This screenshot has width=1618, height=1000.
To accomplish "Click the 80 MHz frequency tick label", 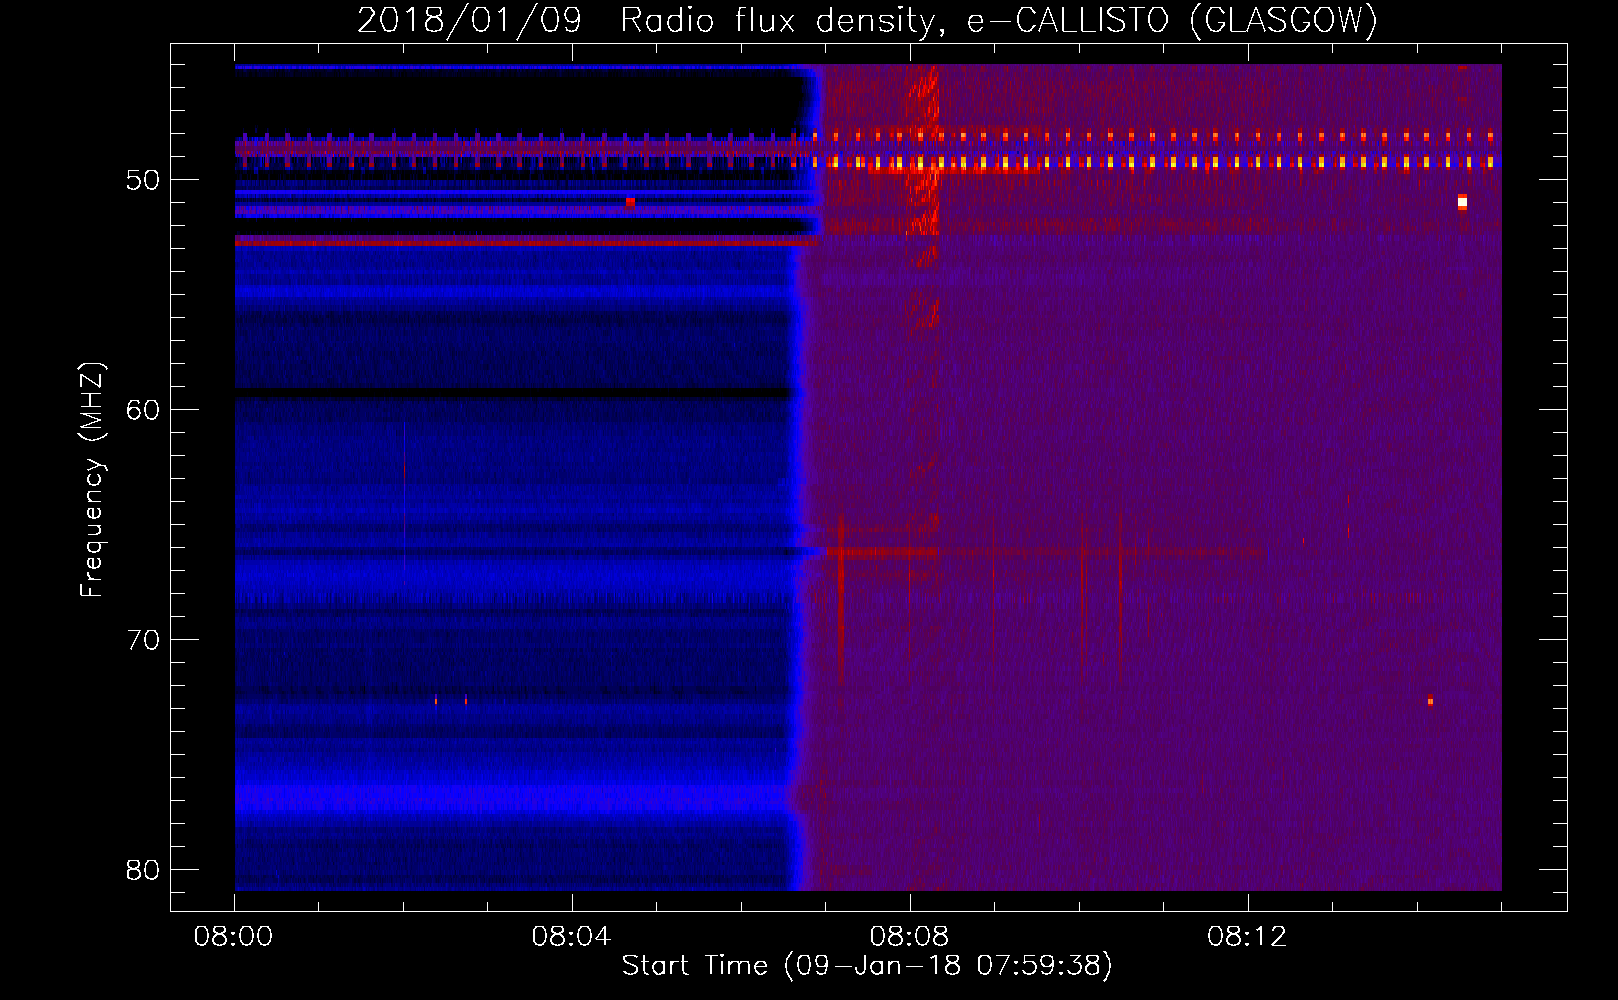I will (143, 870).
